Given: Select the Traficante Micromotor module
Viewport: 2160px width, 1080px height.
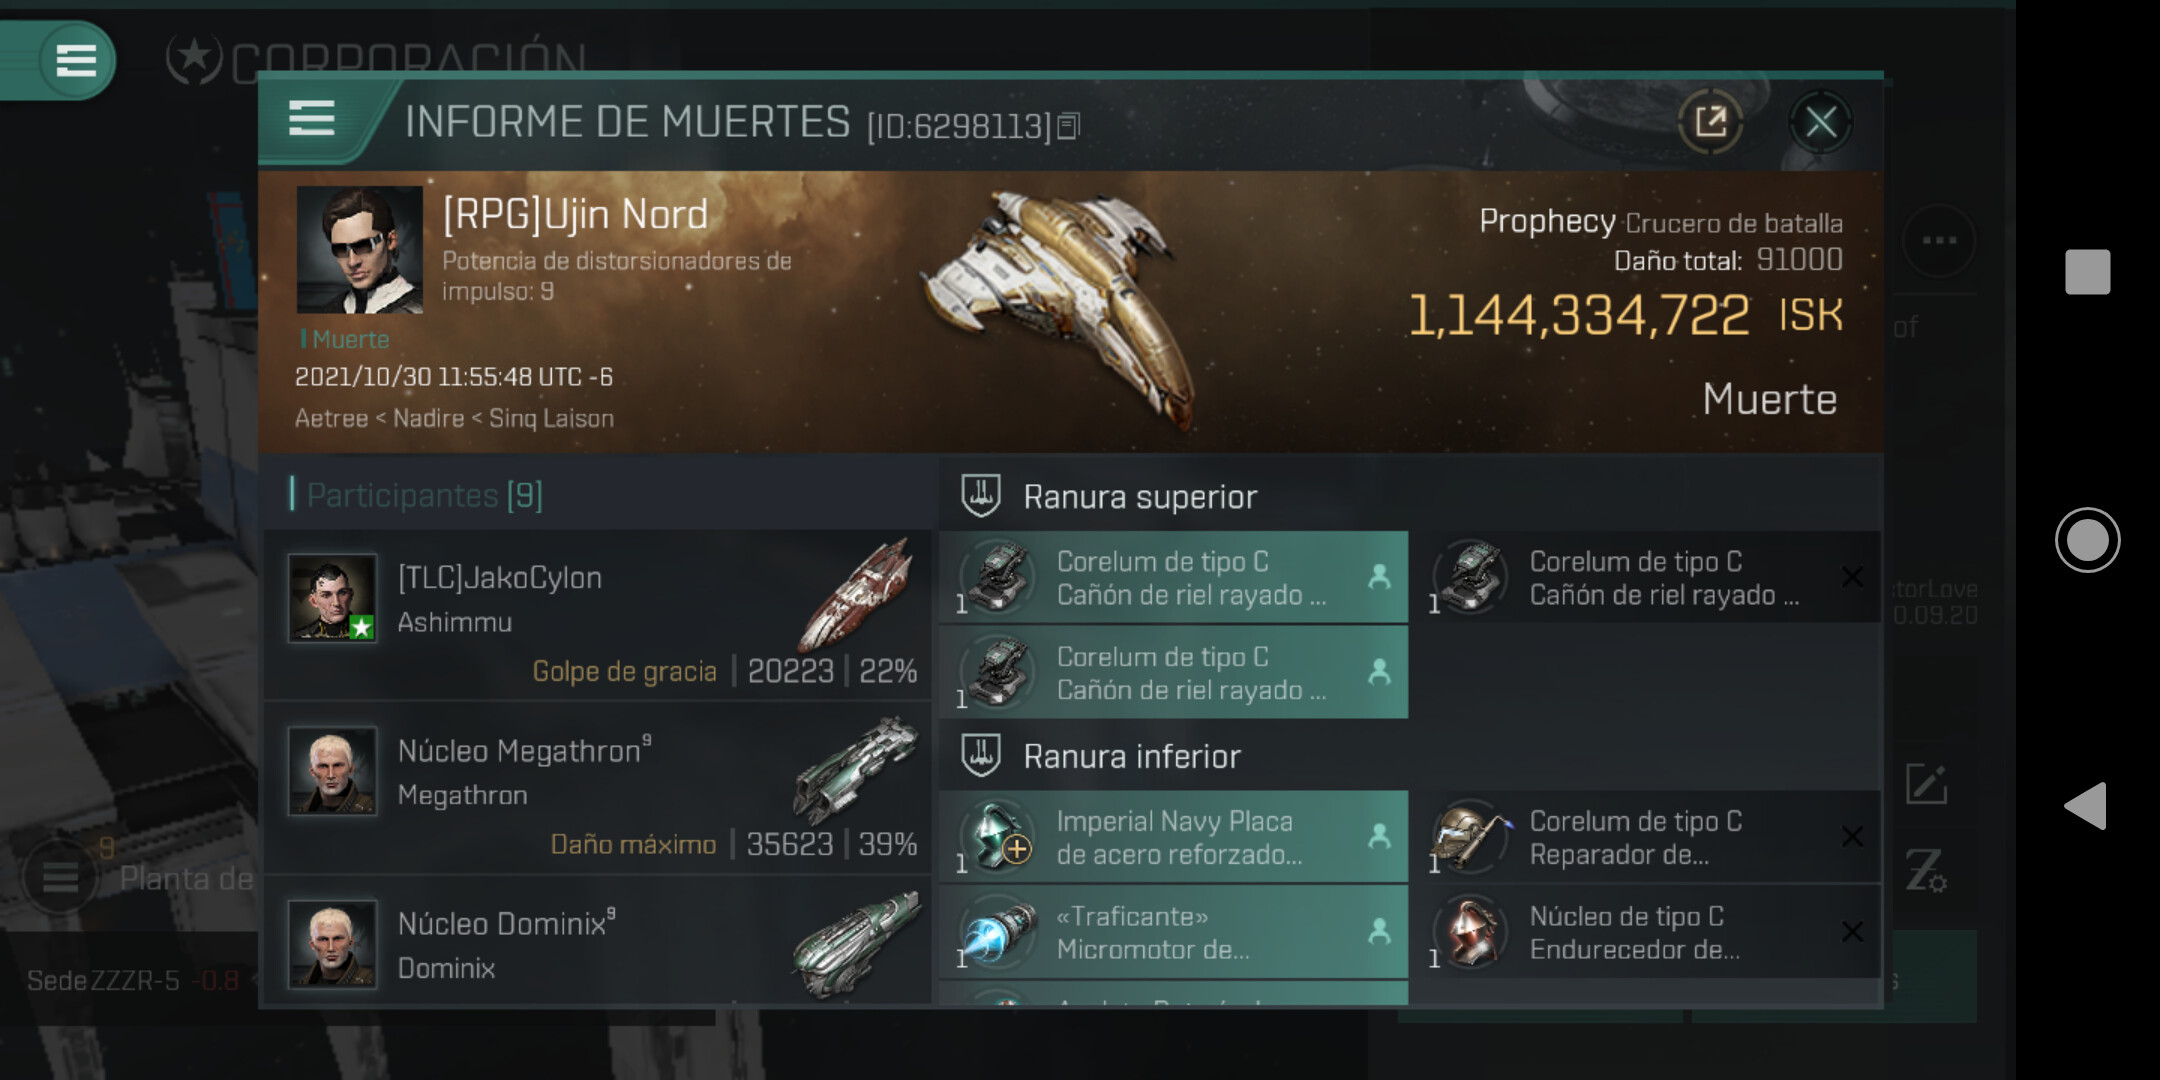Looking at the screenshot, I should [x=1174, y=932].
